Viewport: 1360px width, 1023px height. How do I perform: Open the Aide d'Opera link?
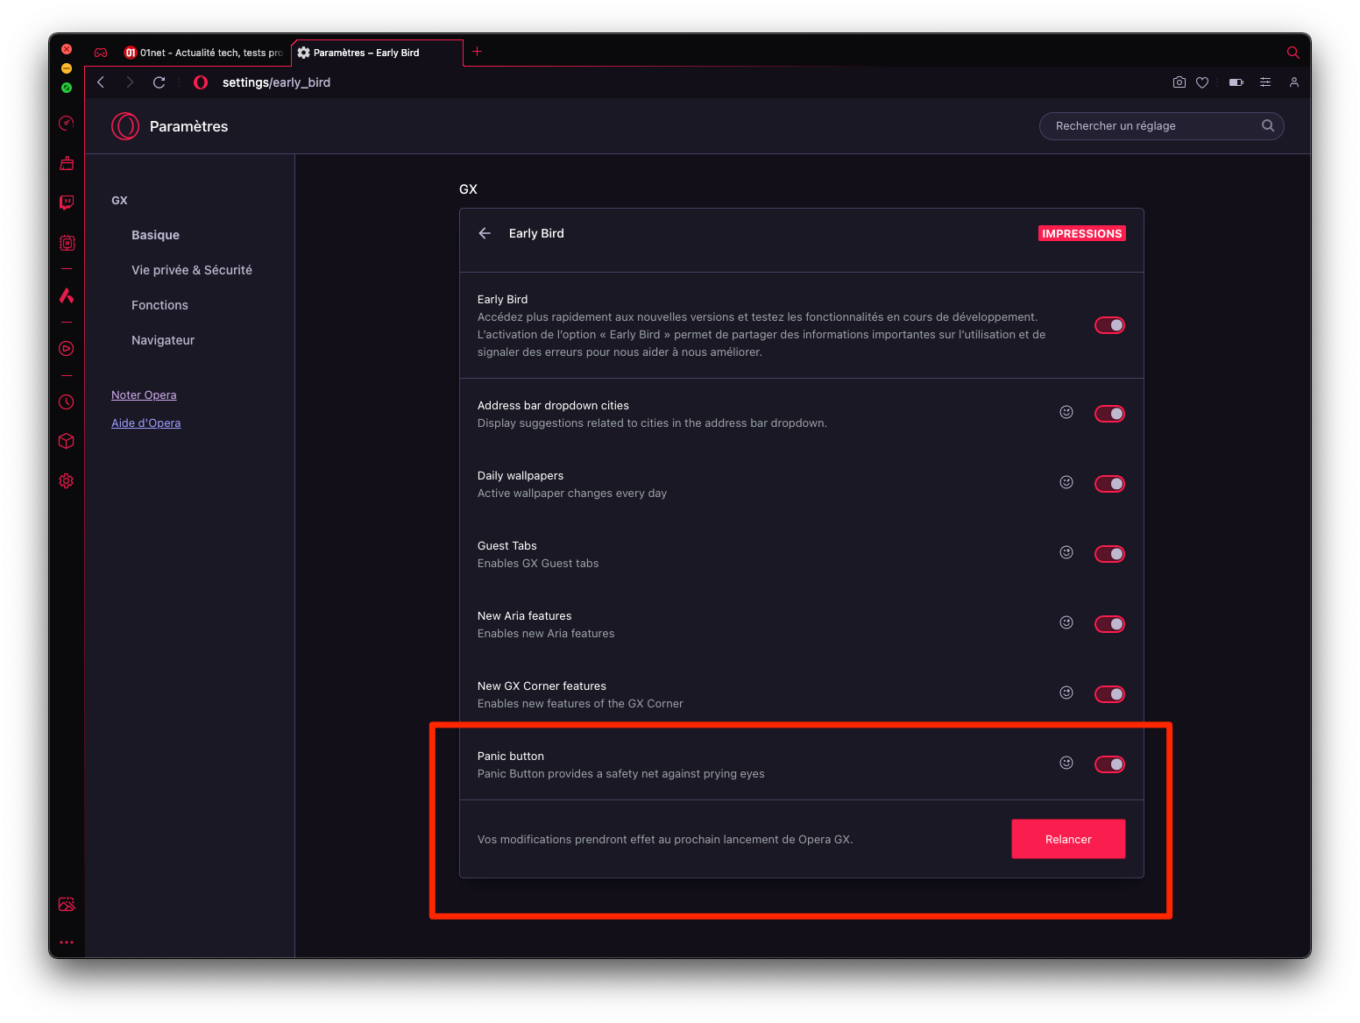click(x=146, y=423)
